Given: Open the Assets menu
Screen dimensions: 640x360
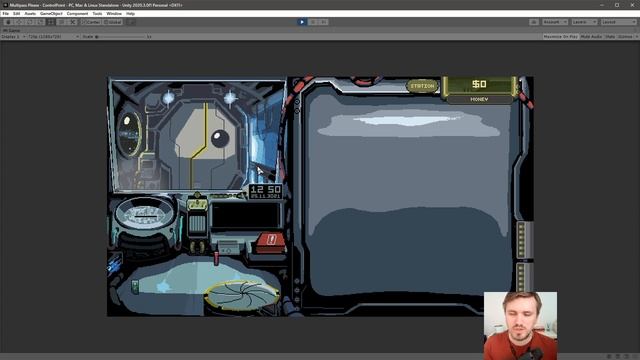Looking at the screenshot, I should [30, 13].
